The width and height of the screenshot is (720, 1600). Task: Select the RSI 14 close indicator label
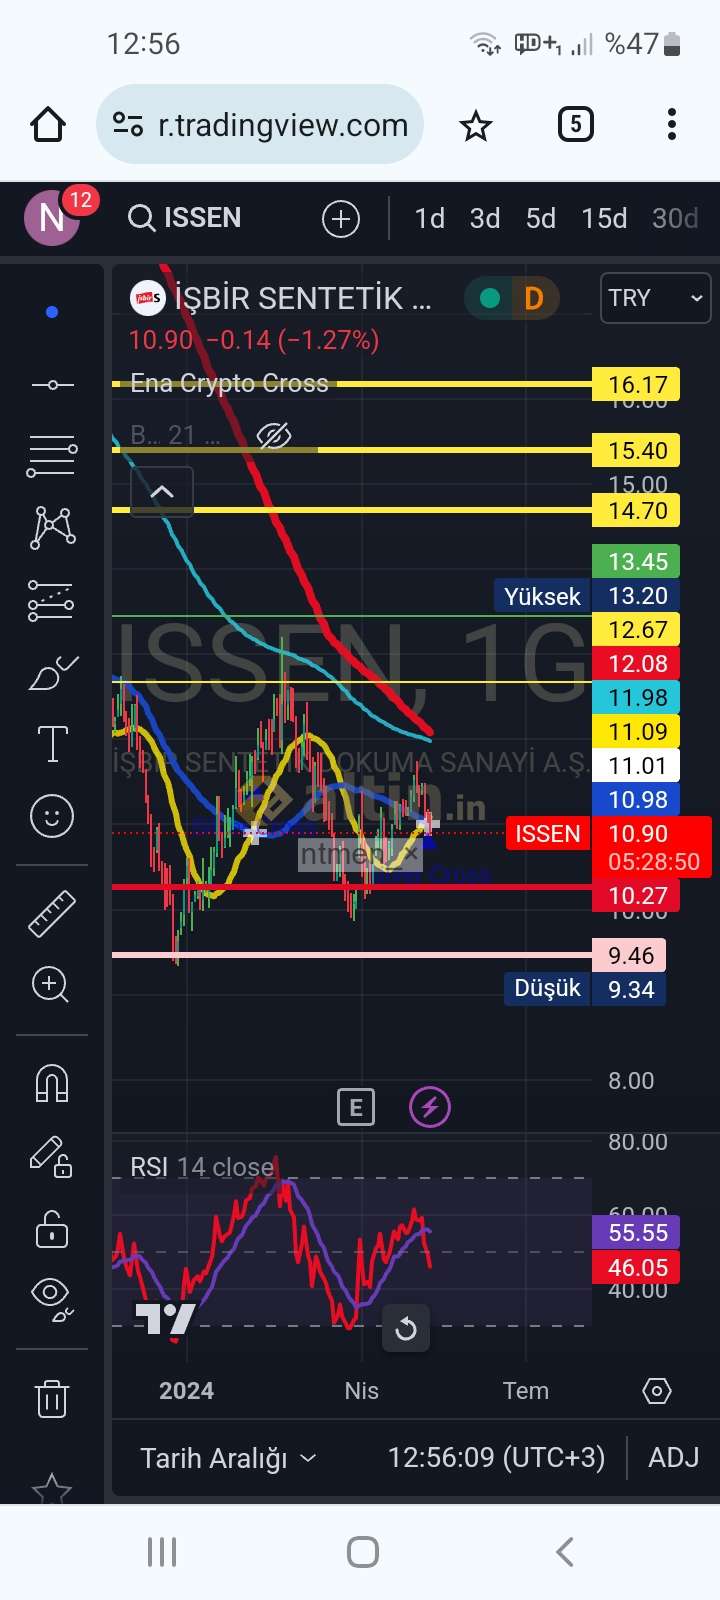tap(202, 1167)
